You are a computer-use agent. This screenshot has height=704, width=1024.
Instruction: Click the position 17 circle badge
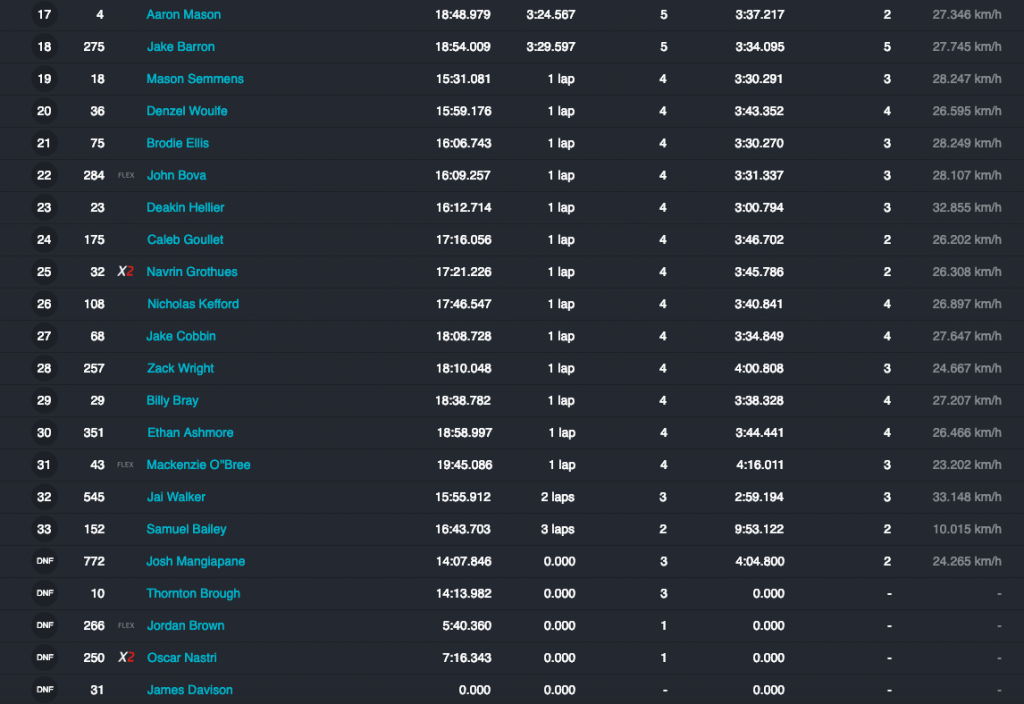coord(44,15)
